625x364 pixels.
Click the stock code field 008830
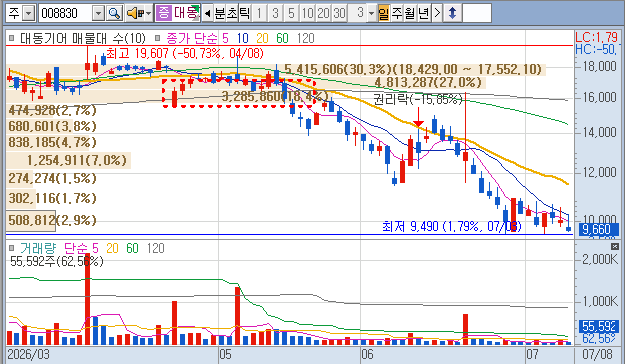pos(65,13)
